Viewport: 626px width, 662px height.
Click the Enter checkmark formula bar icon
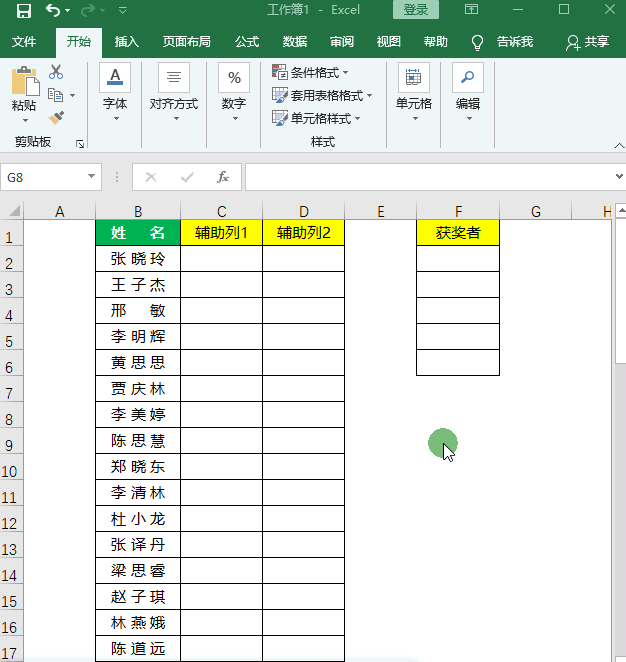coord(187,177)
